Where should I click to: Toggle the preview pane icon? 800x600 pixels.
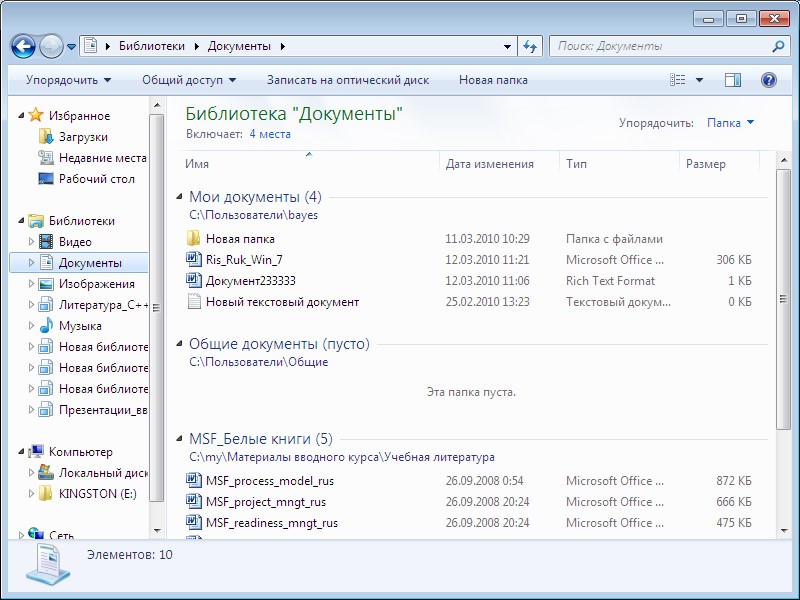click(x=733, y=80)
